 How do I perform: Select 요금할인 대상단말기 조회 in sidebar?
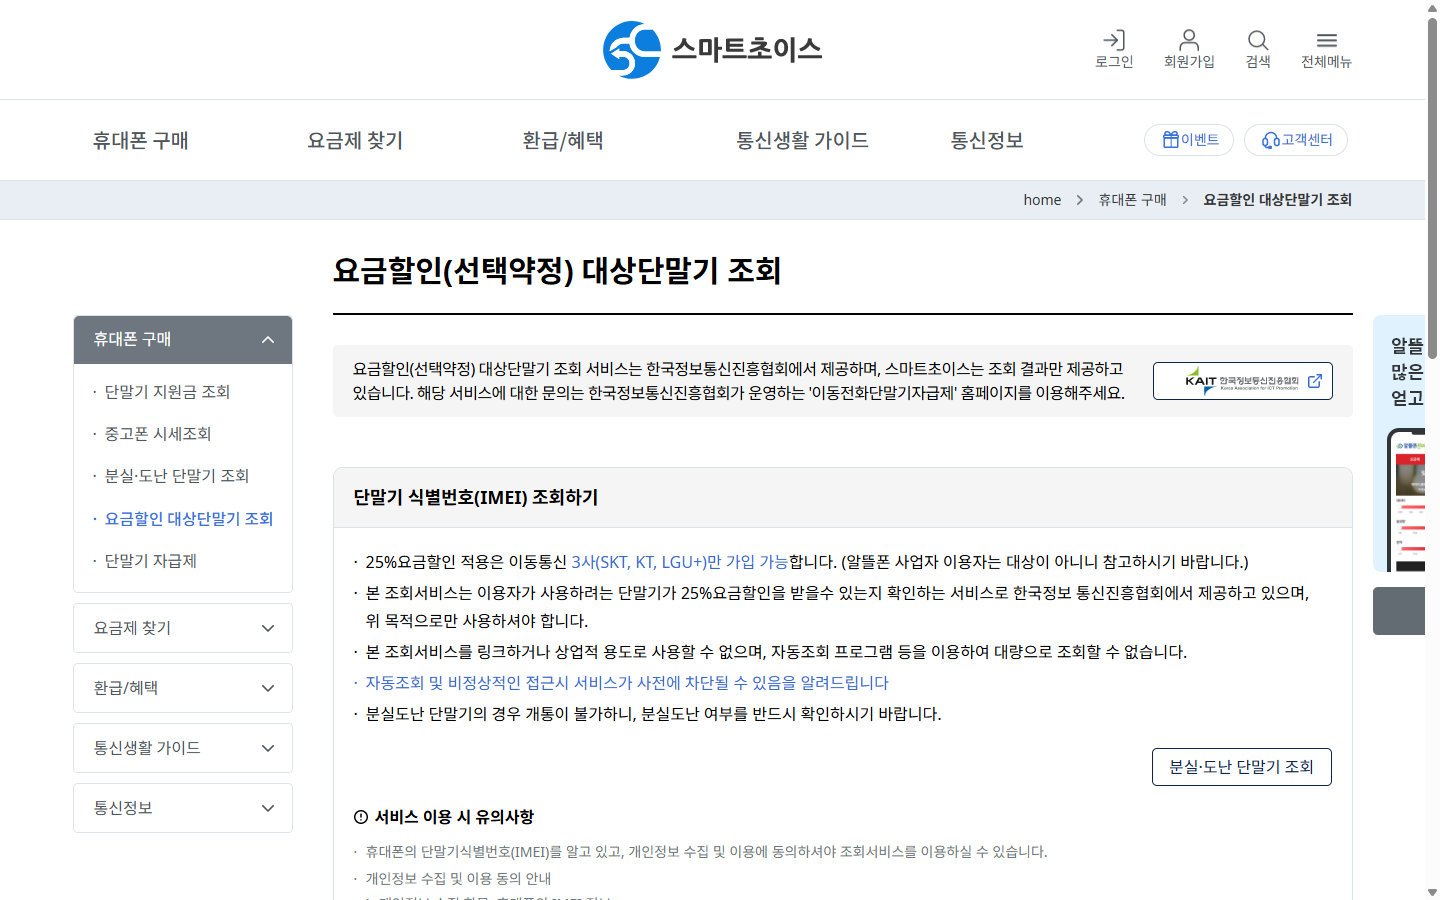coord(189,519)
